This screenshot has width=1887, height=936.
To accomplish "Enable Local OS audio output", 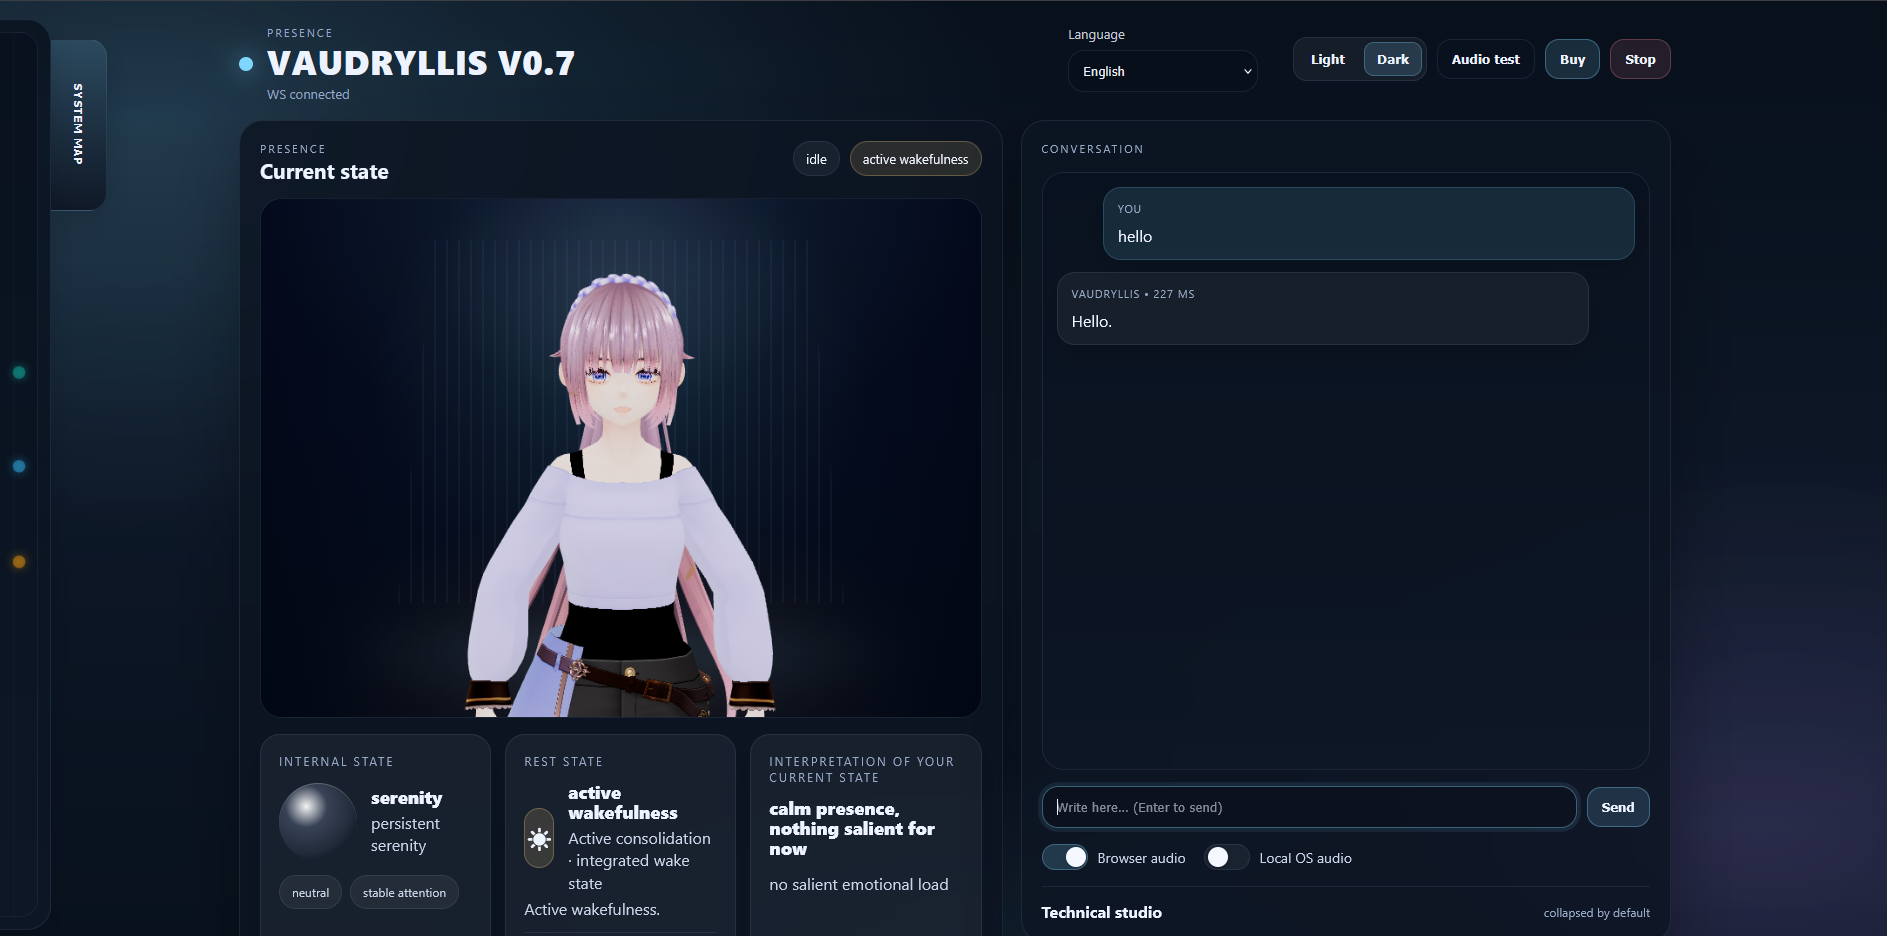I will coord(1226,857).
